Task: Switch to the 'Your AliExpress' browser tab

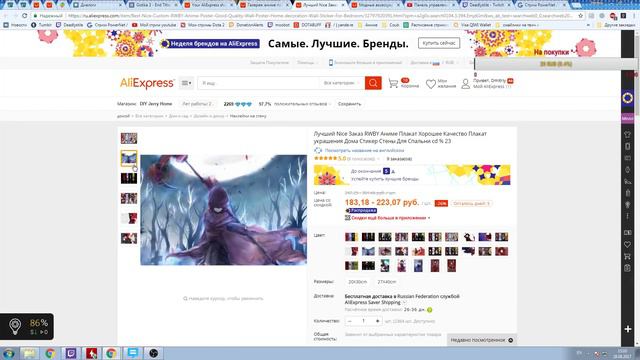Action: [x=207, y=5]
